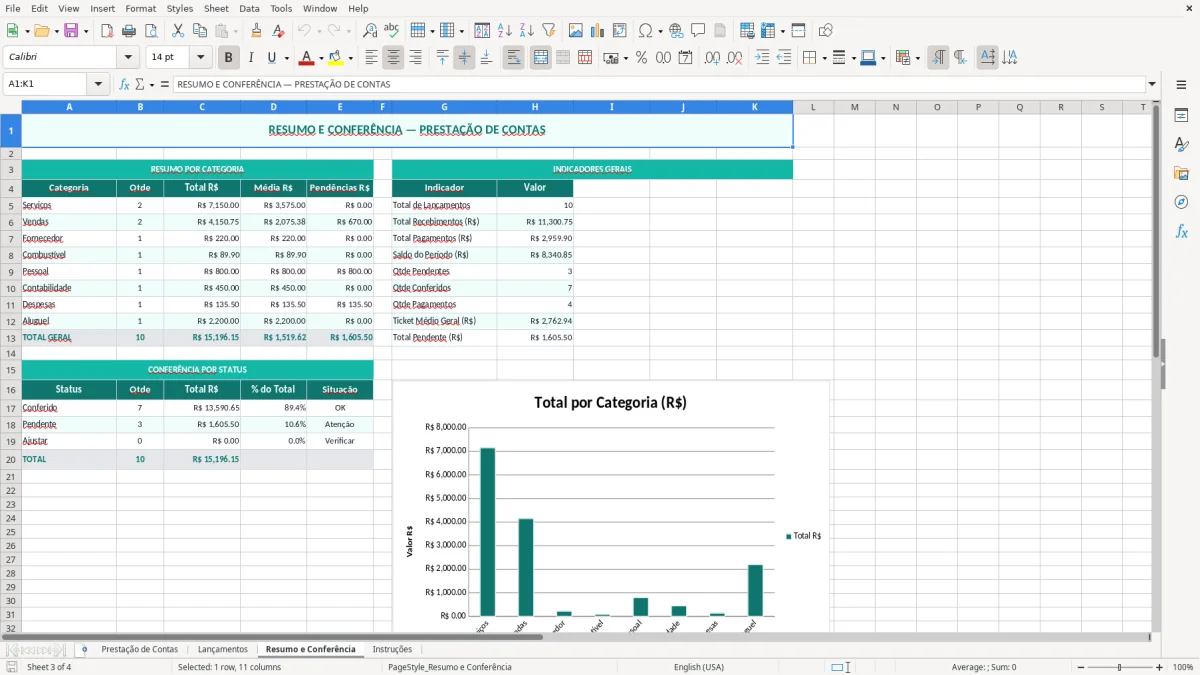Screen dimensions: 1200x675
Task: Switch to the Lançamentos sheet tab
Action: [x=222, y=649]
